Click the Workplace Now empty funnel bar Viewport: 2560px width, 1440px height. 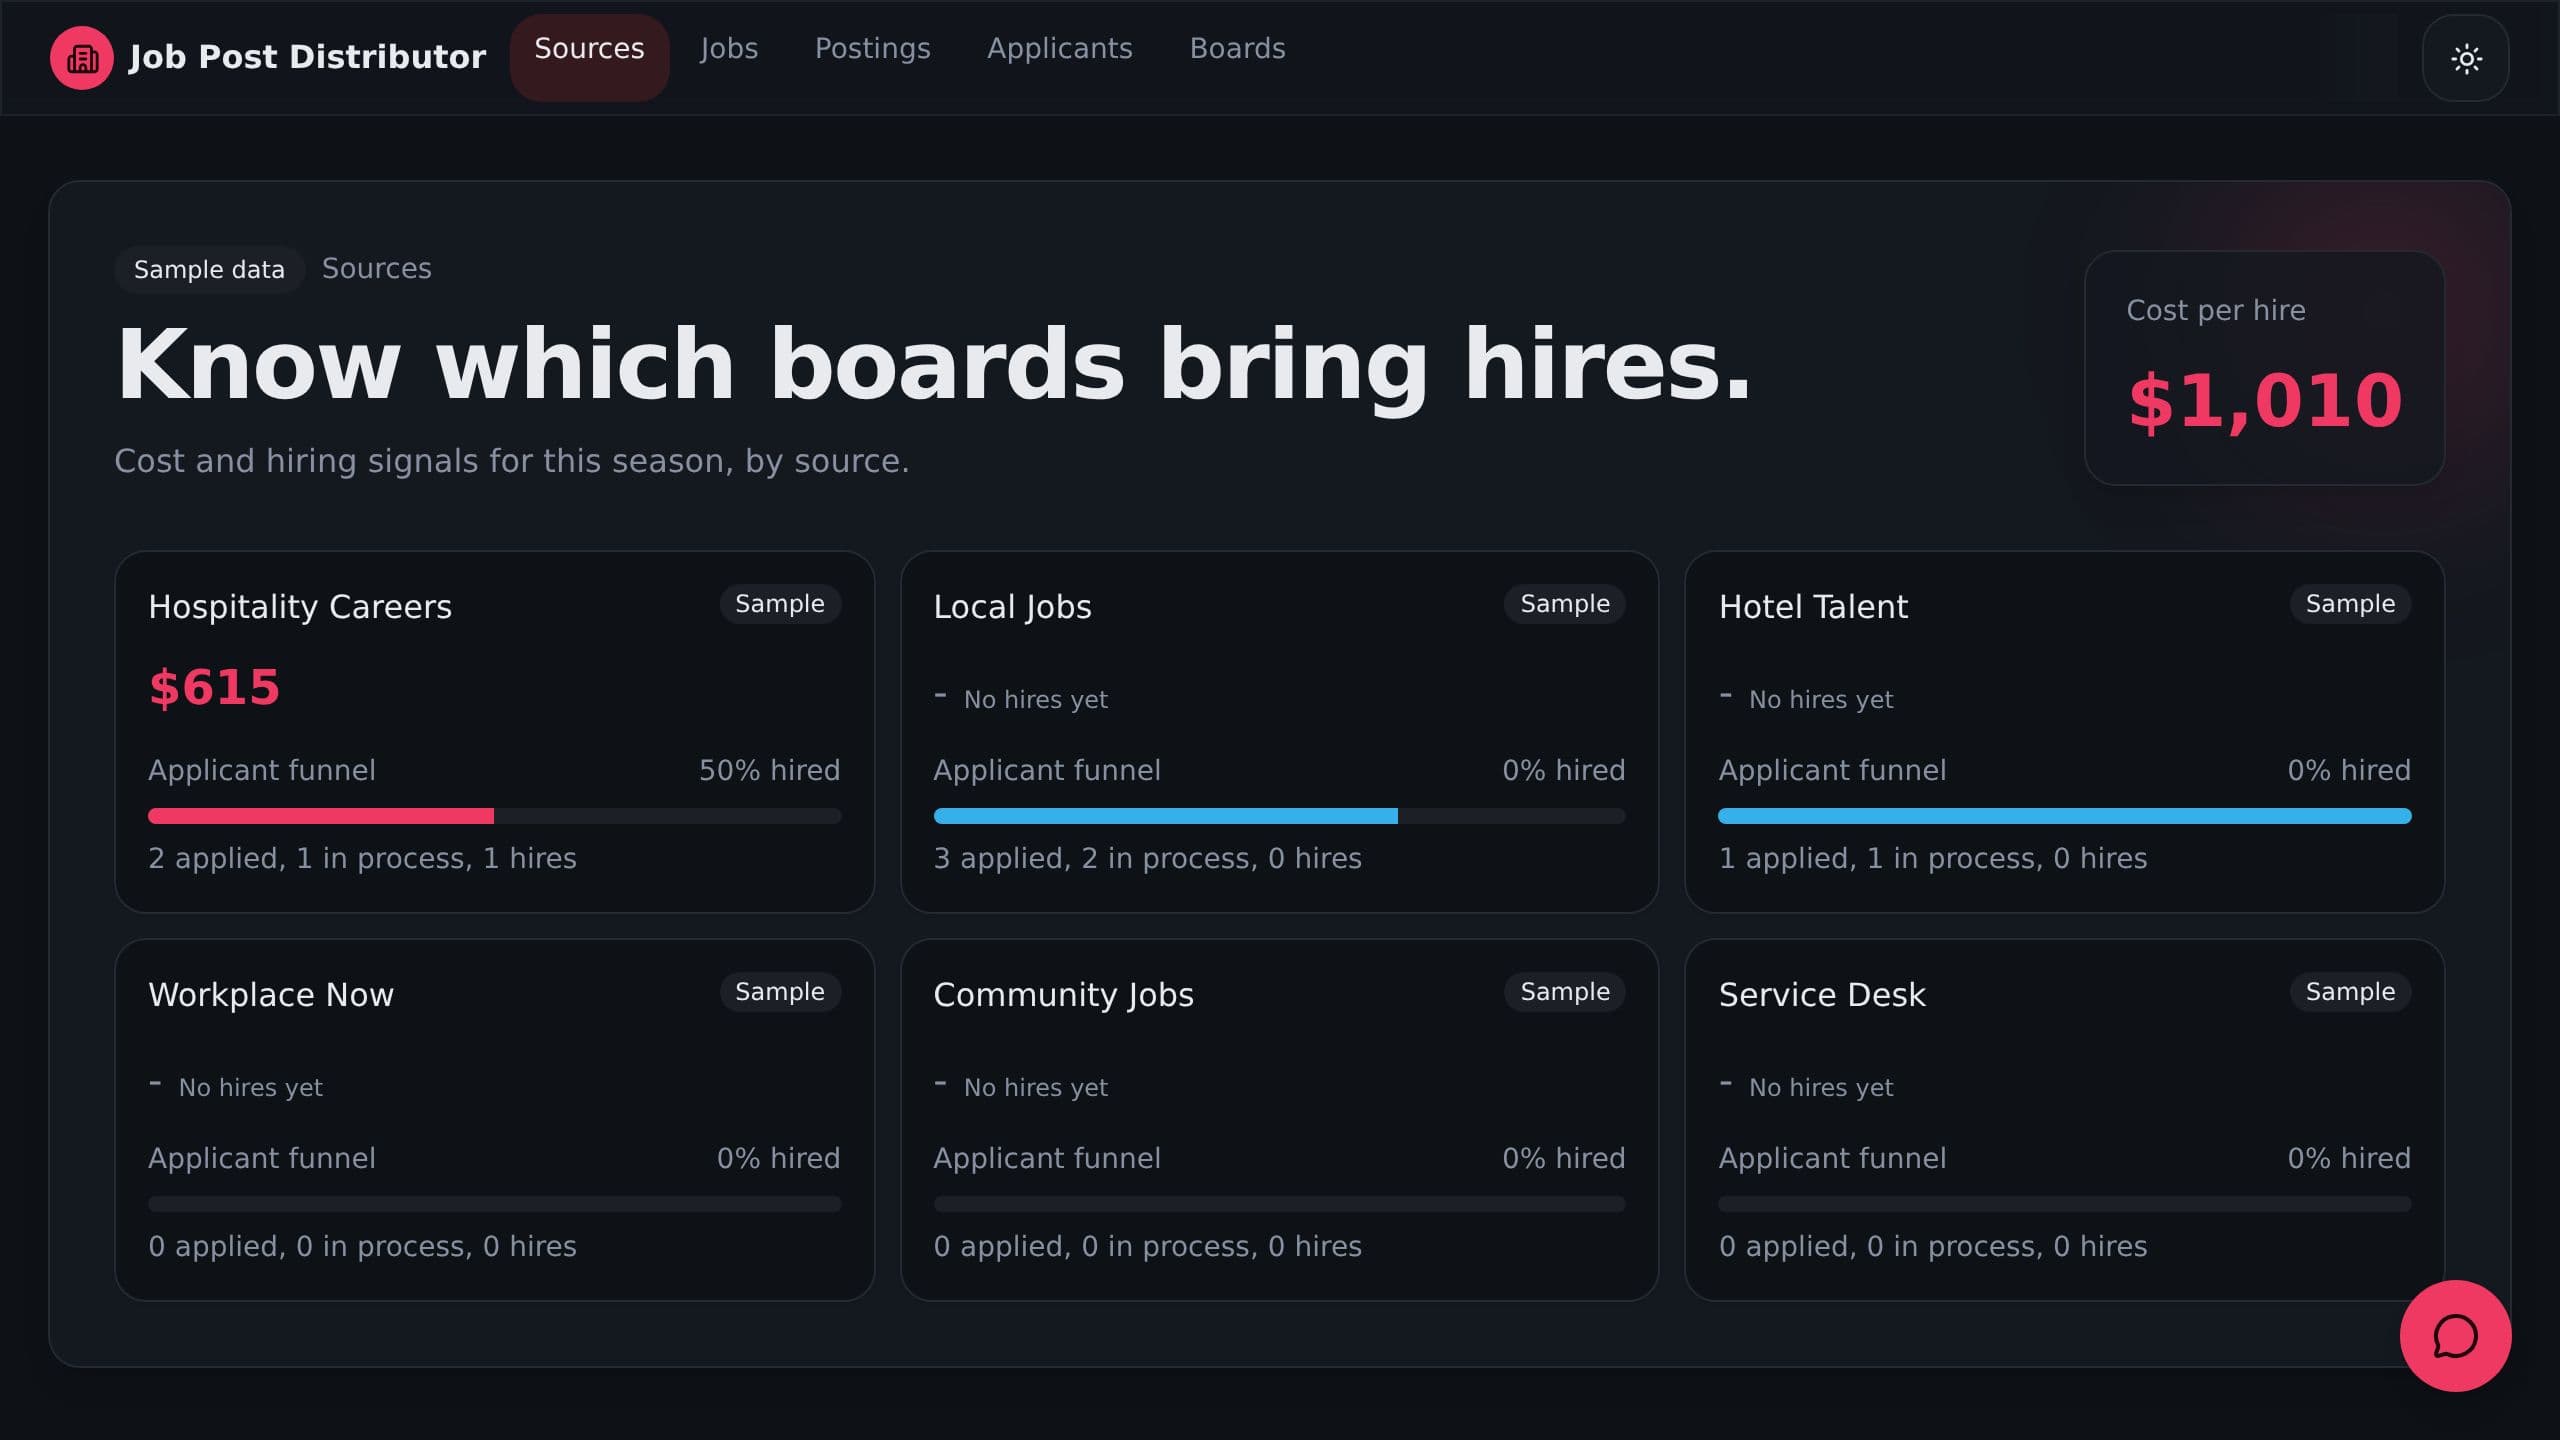[x=495, y=1204]
